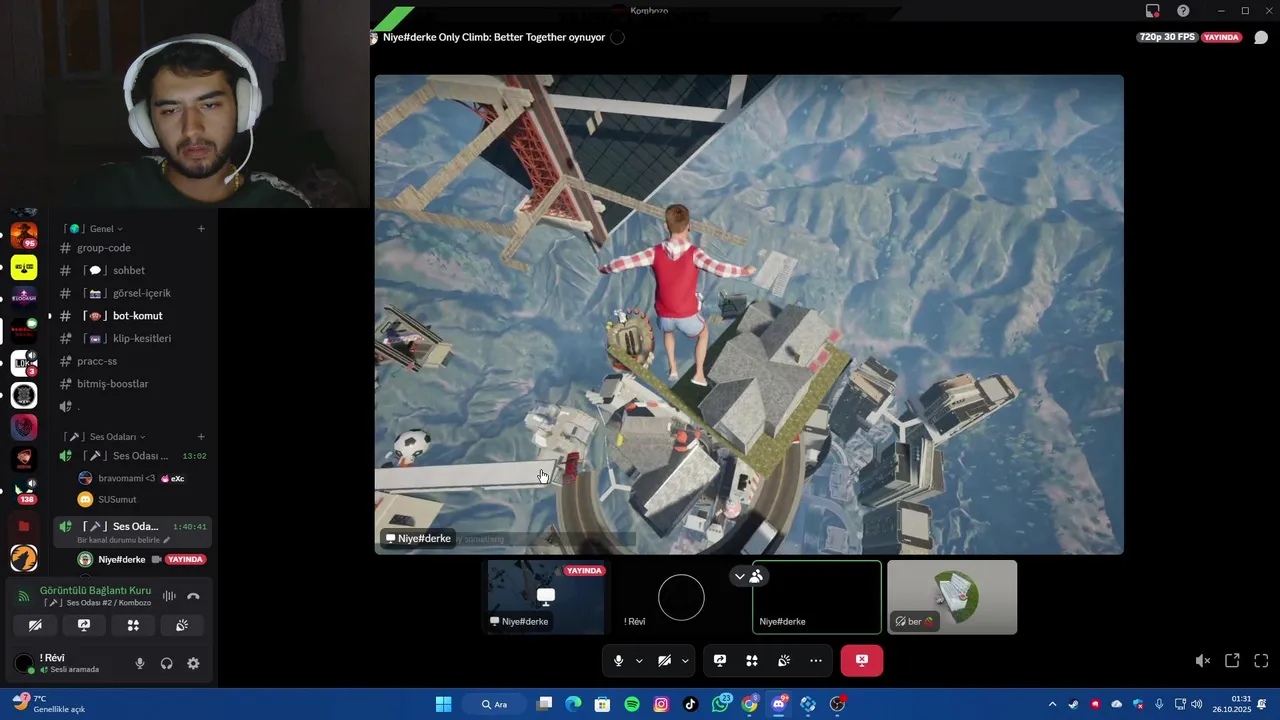This screenshot has width=1280, height=720.
Task: Pop out the stream window
Action: 1232,660
